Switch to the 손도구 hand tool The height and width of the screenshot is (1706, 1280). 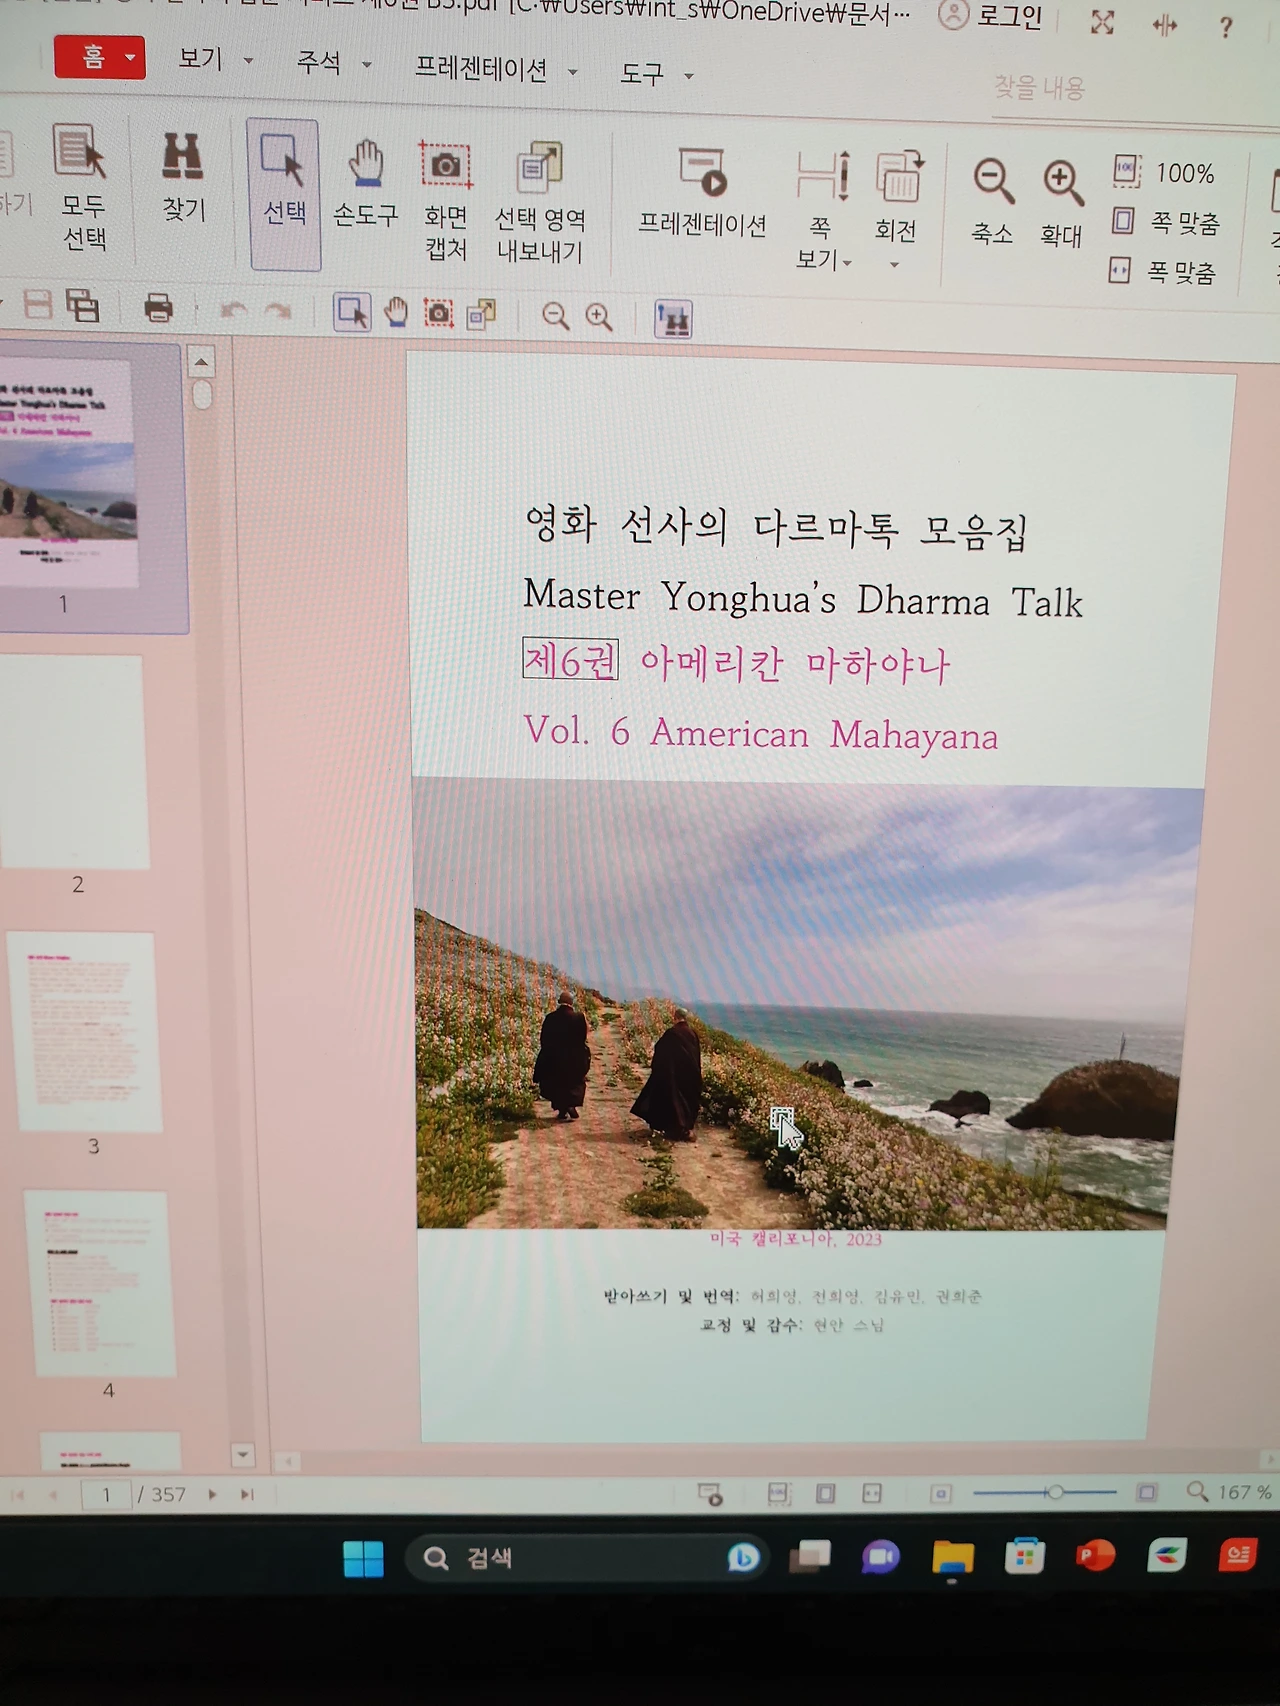coord(365,183)
